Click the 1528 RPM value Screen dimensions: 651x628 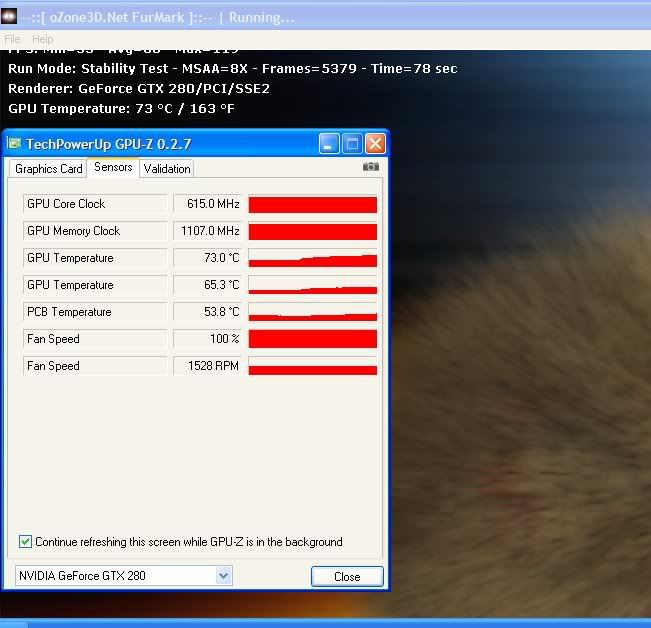click(x=208, y=366)
